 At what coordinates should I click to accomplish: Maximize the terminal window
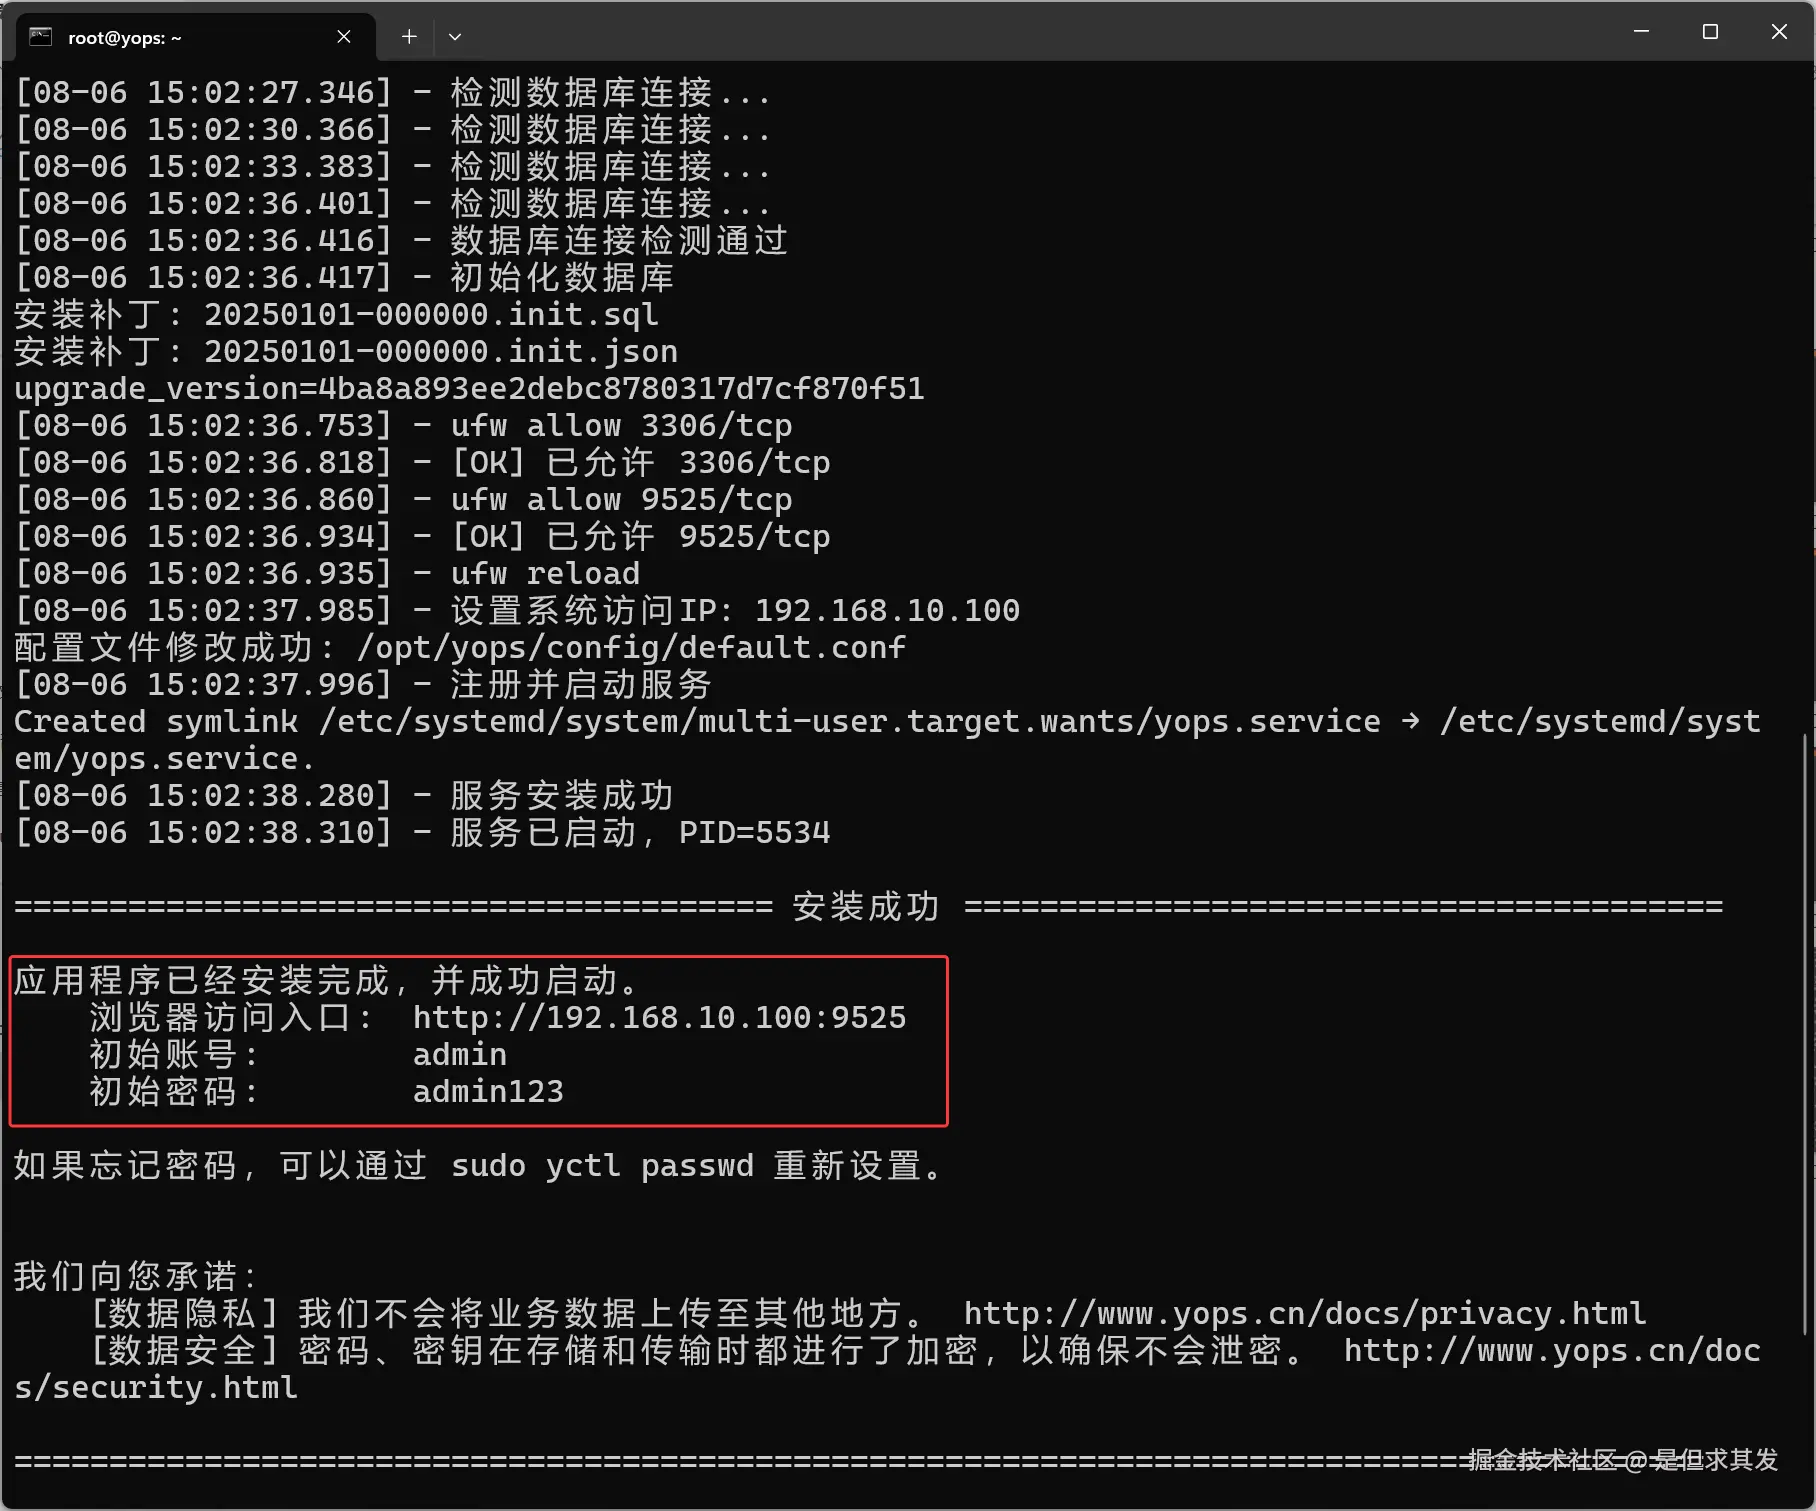(1710, 31)
